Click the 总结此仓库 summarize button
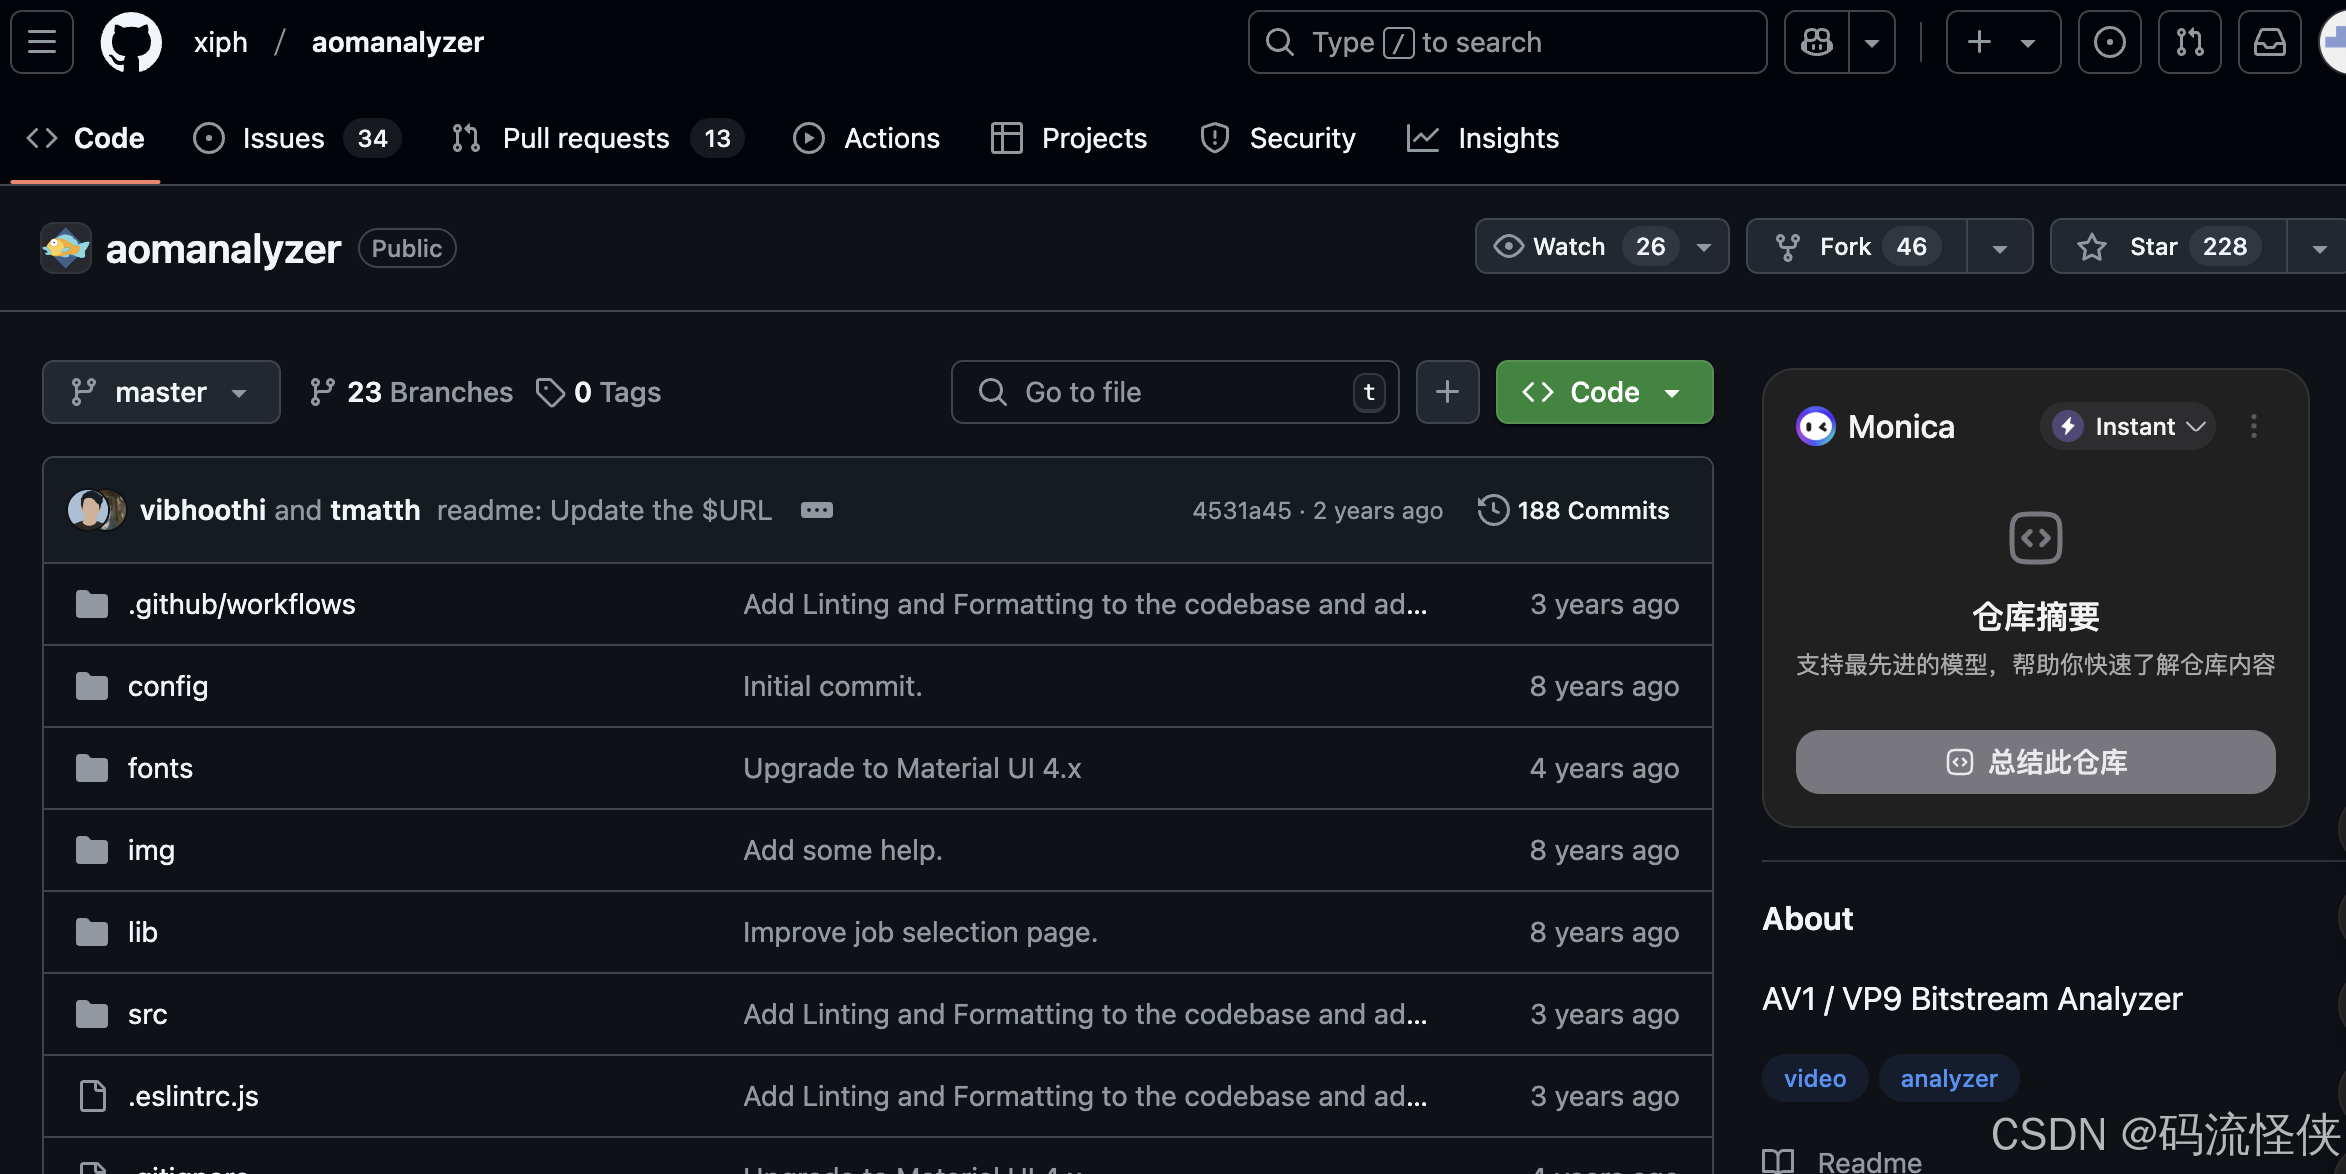This screenshot has width=2346, height=1174. tap(2035, 762)
